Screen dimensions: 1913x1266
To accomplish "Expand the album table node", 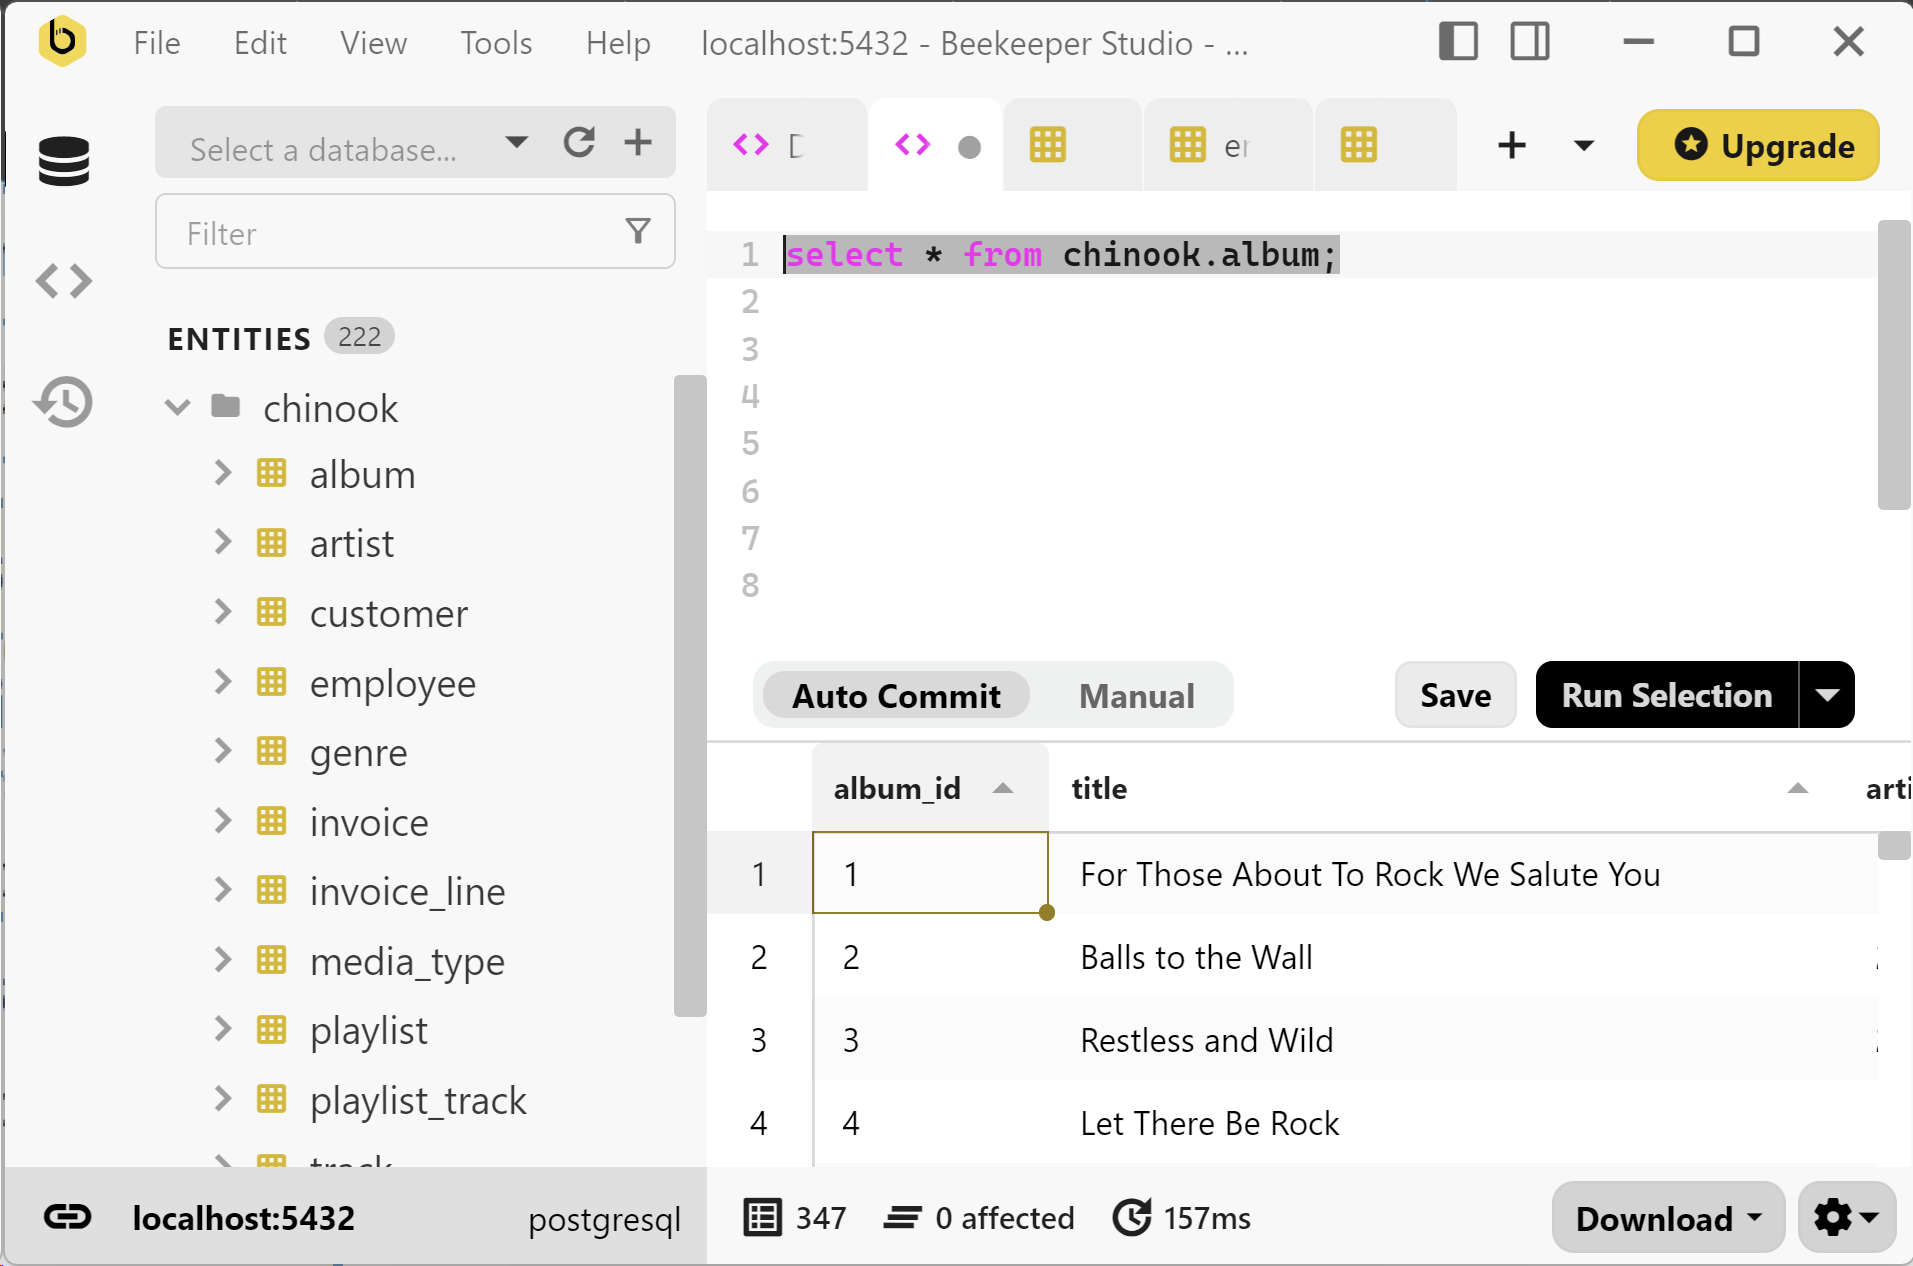I will tap(223, 473).
